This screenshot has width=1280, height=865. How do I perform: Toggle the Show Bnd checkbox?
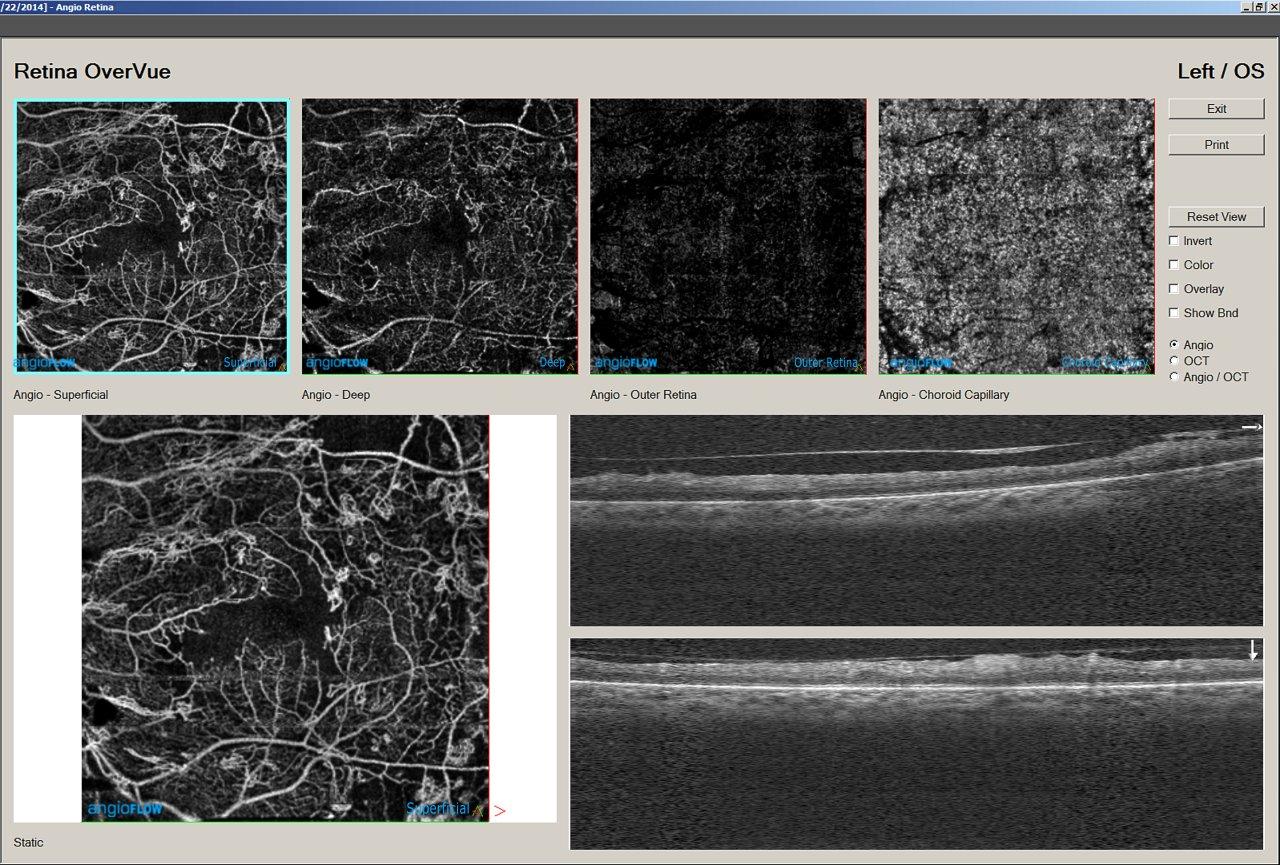[x=1174, y=313]
